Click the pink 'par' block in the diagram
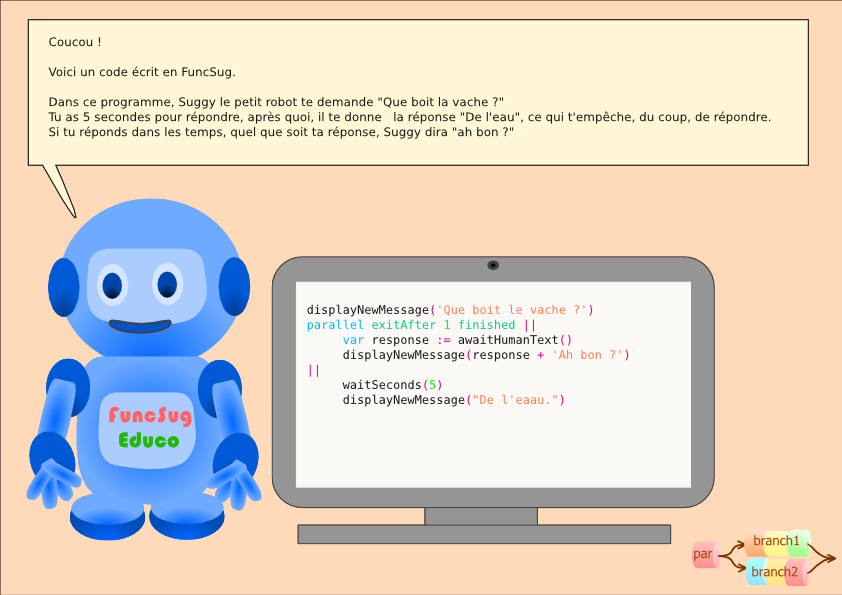This screenshot has height=595, width=842. pyautogui.click(x=704, y=554)
